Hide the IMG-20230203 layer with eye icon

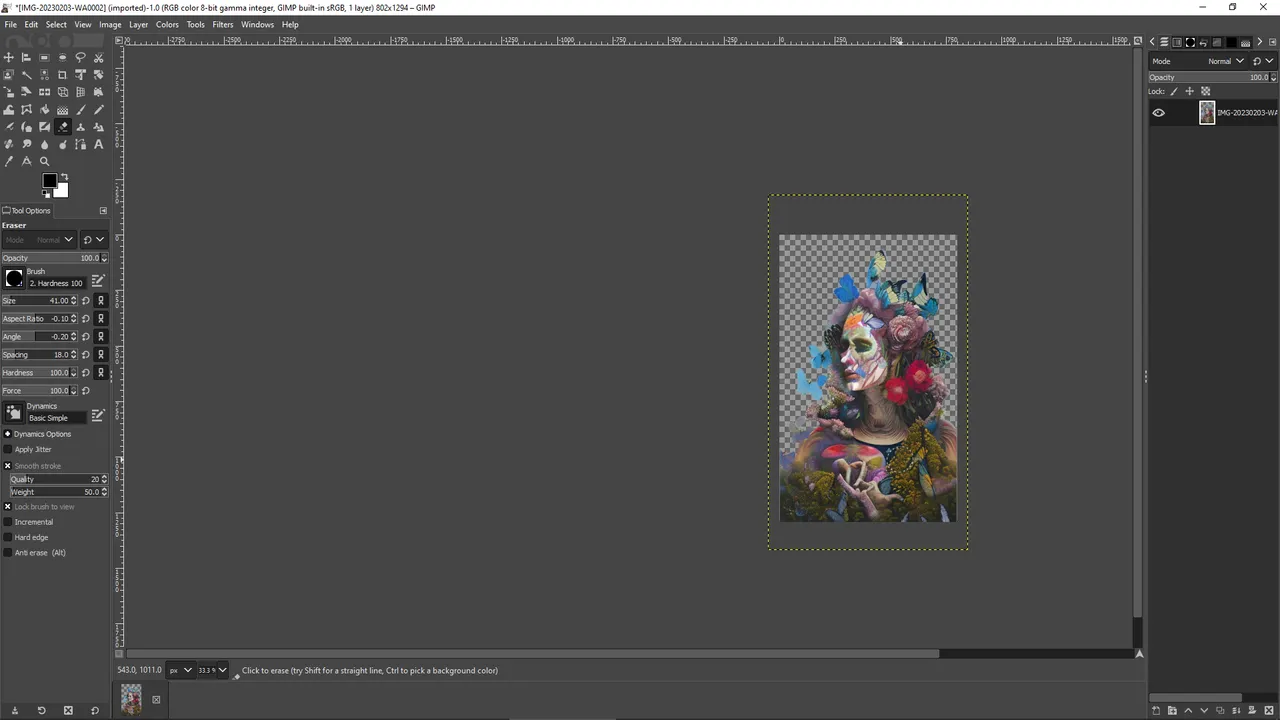[x=1158, y=113]
